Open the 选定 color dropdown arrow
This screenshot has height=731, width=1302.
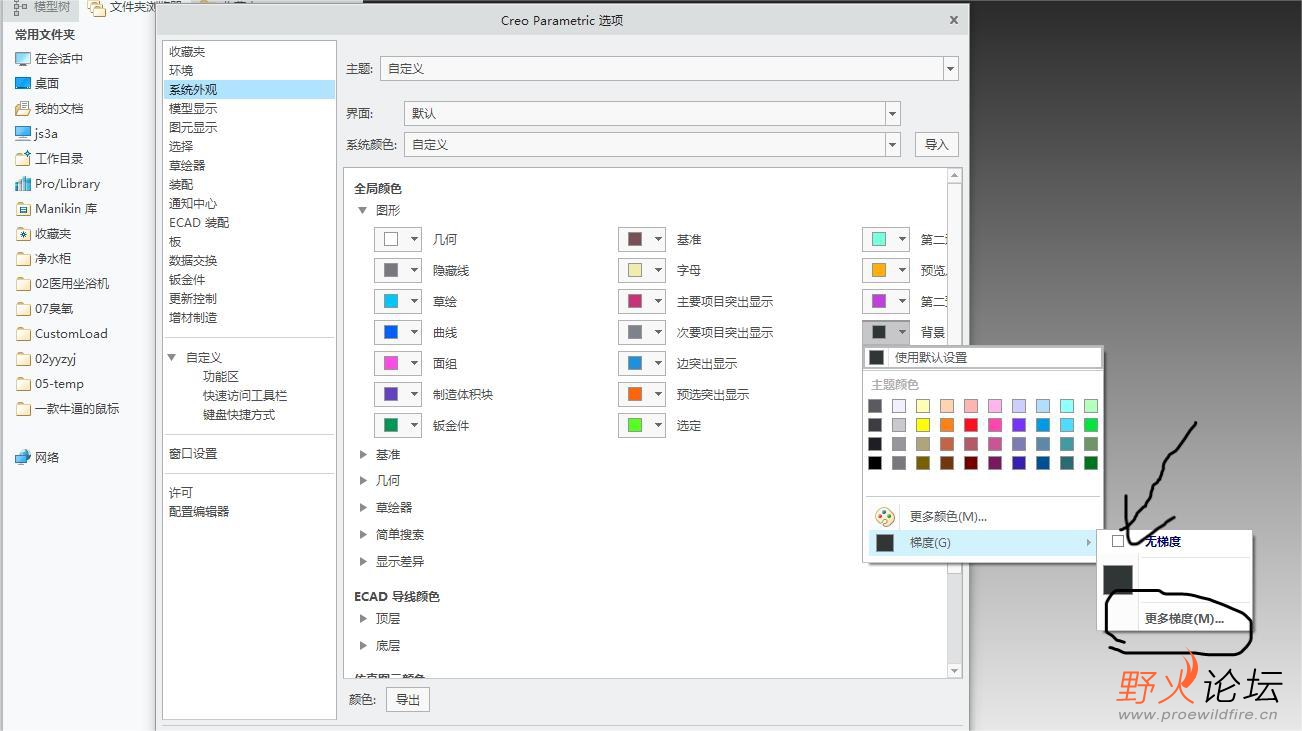[658, 426]
